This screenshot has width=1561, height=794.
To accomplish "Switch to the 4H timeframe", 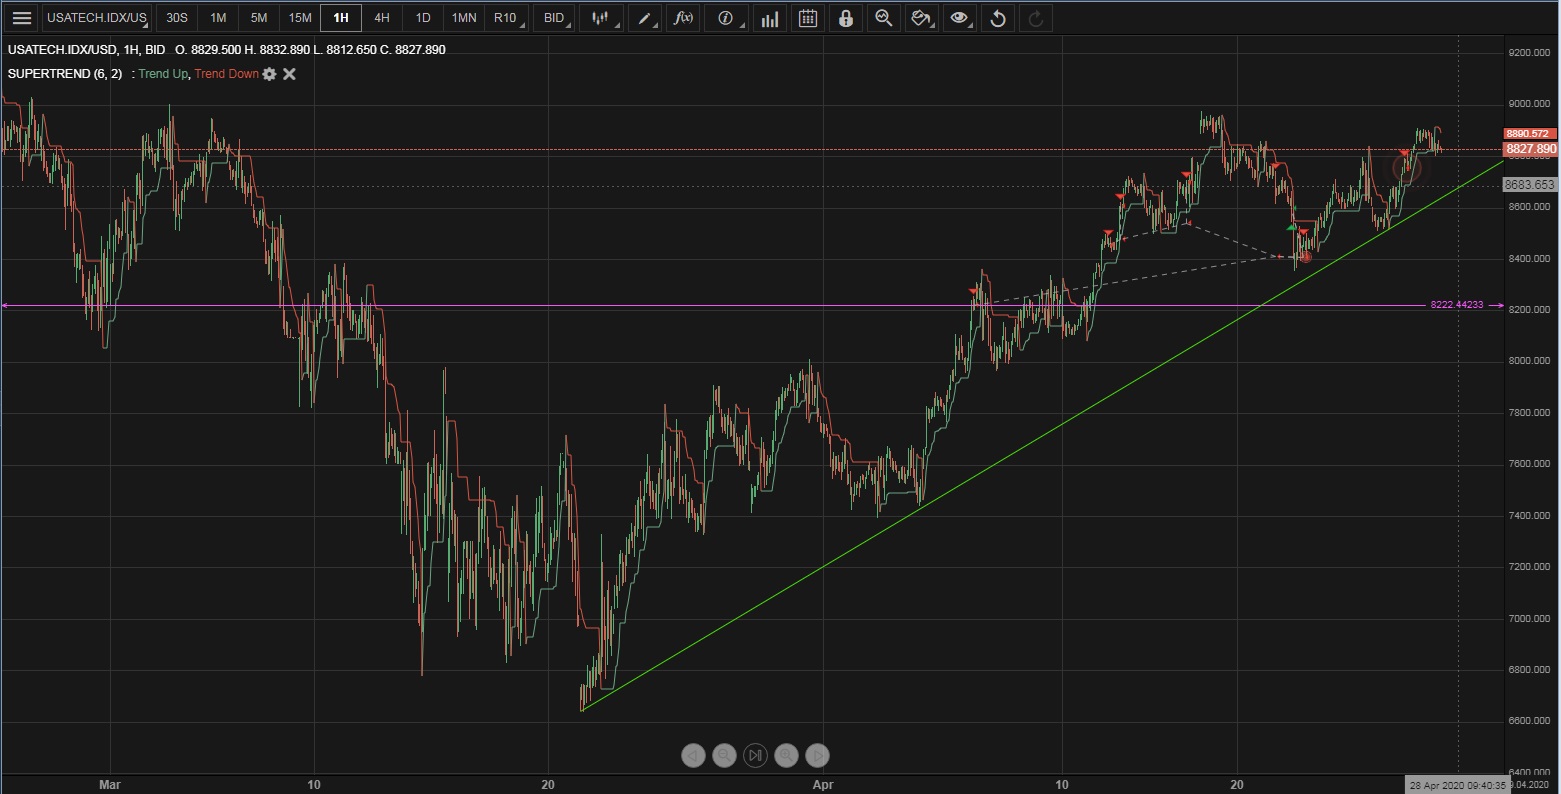I will (382, 18).
